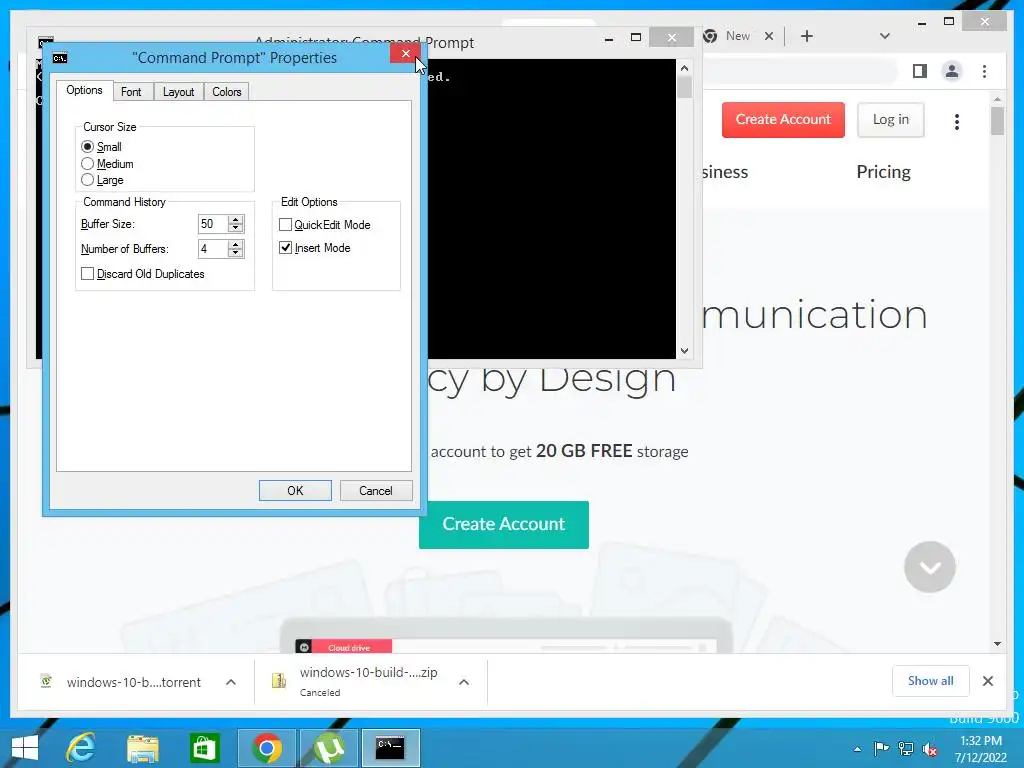Open uTorrent from the taskbar
This screenshot has width=1024, height=768.
pos(328,748)
